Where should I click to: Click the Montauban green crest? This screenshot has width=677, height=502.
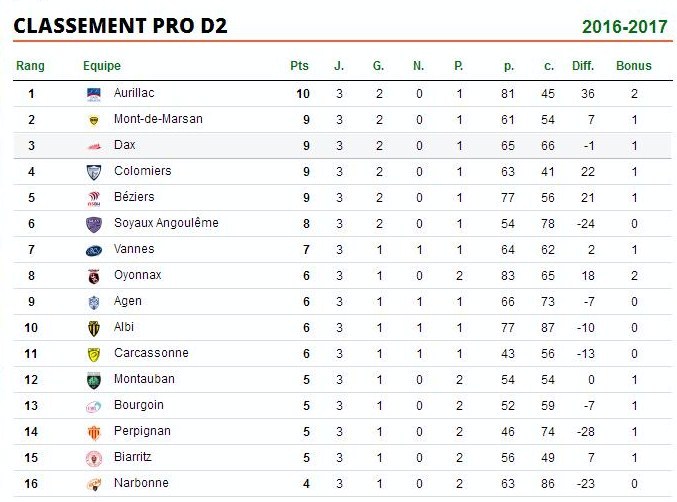tap(94, 380)
